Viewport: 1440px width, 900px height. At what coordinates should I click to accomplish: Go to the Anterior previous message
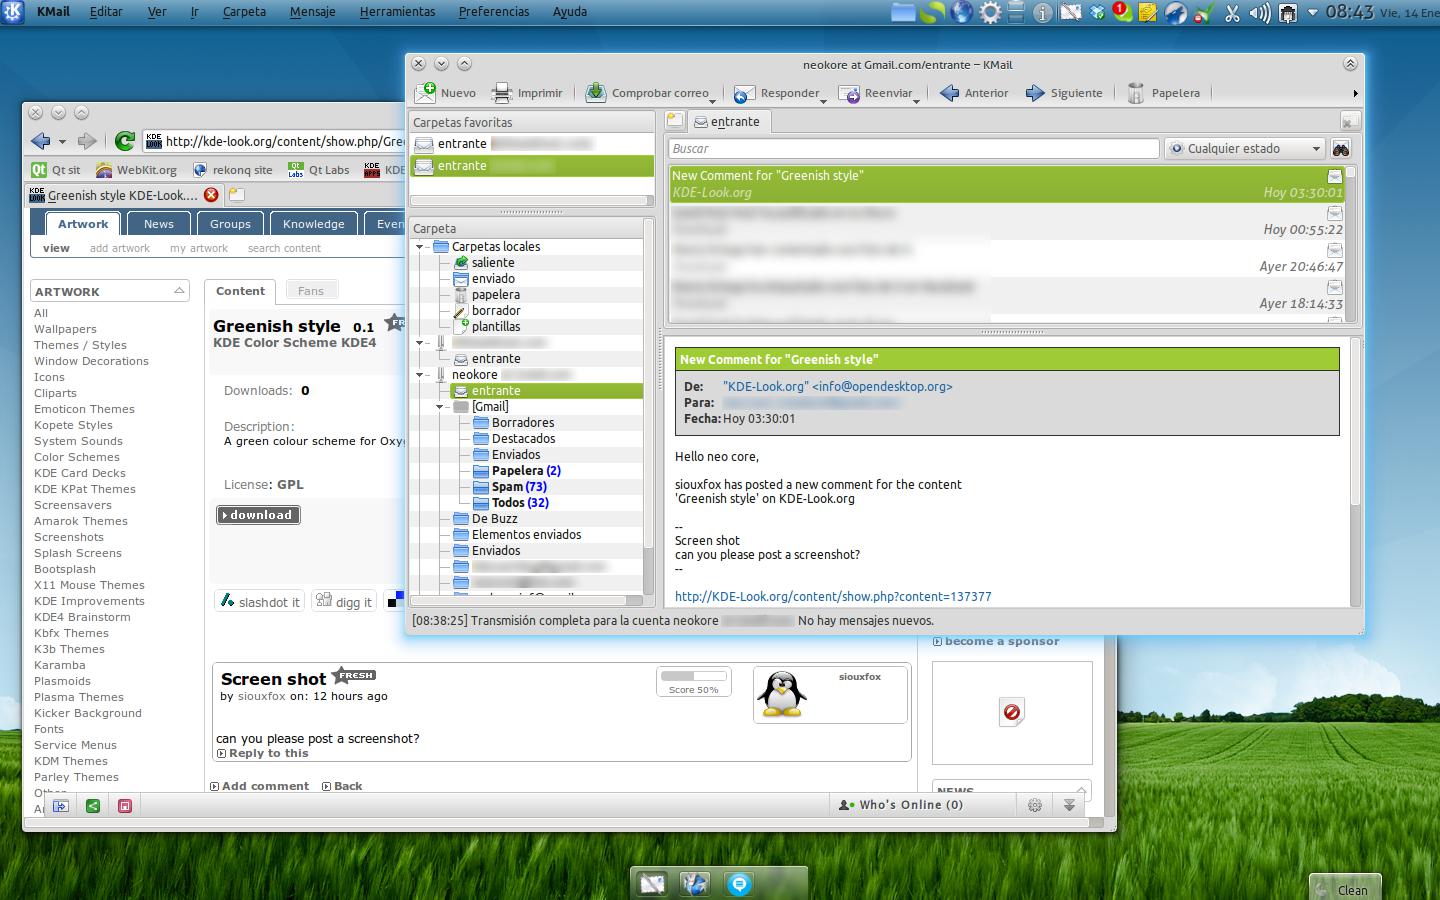point(974,93)
